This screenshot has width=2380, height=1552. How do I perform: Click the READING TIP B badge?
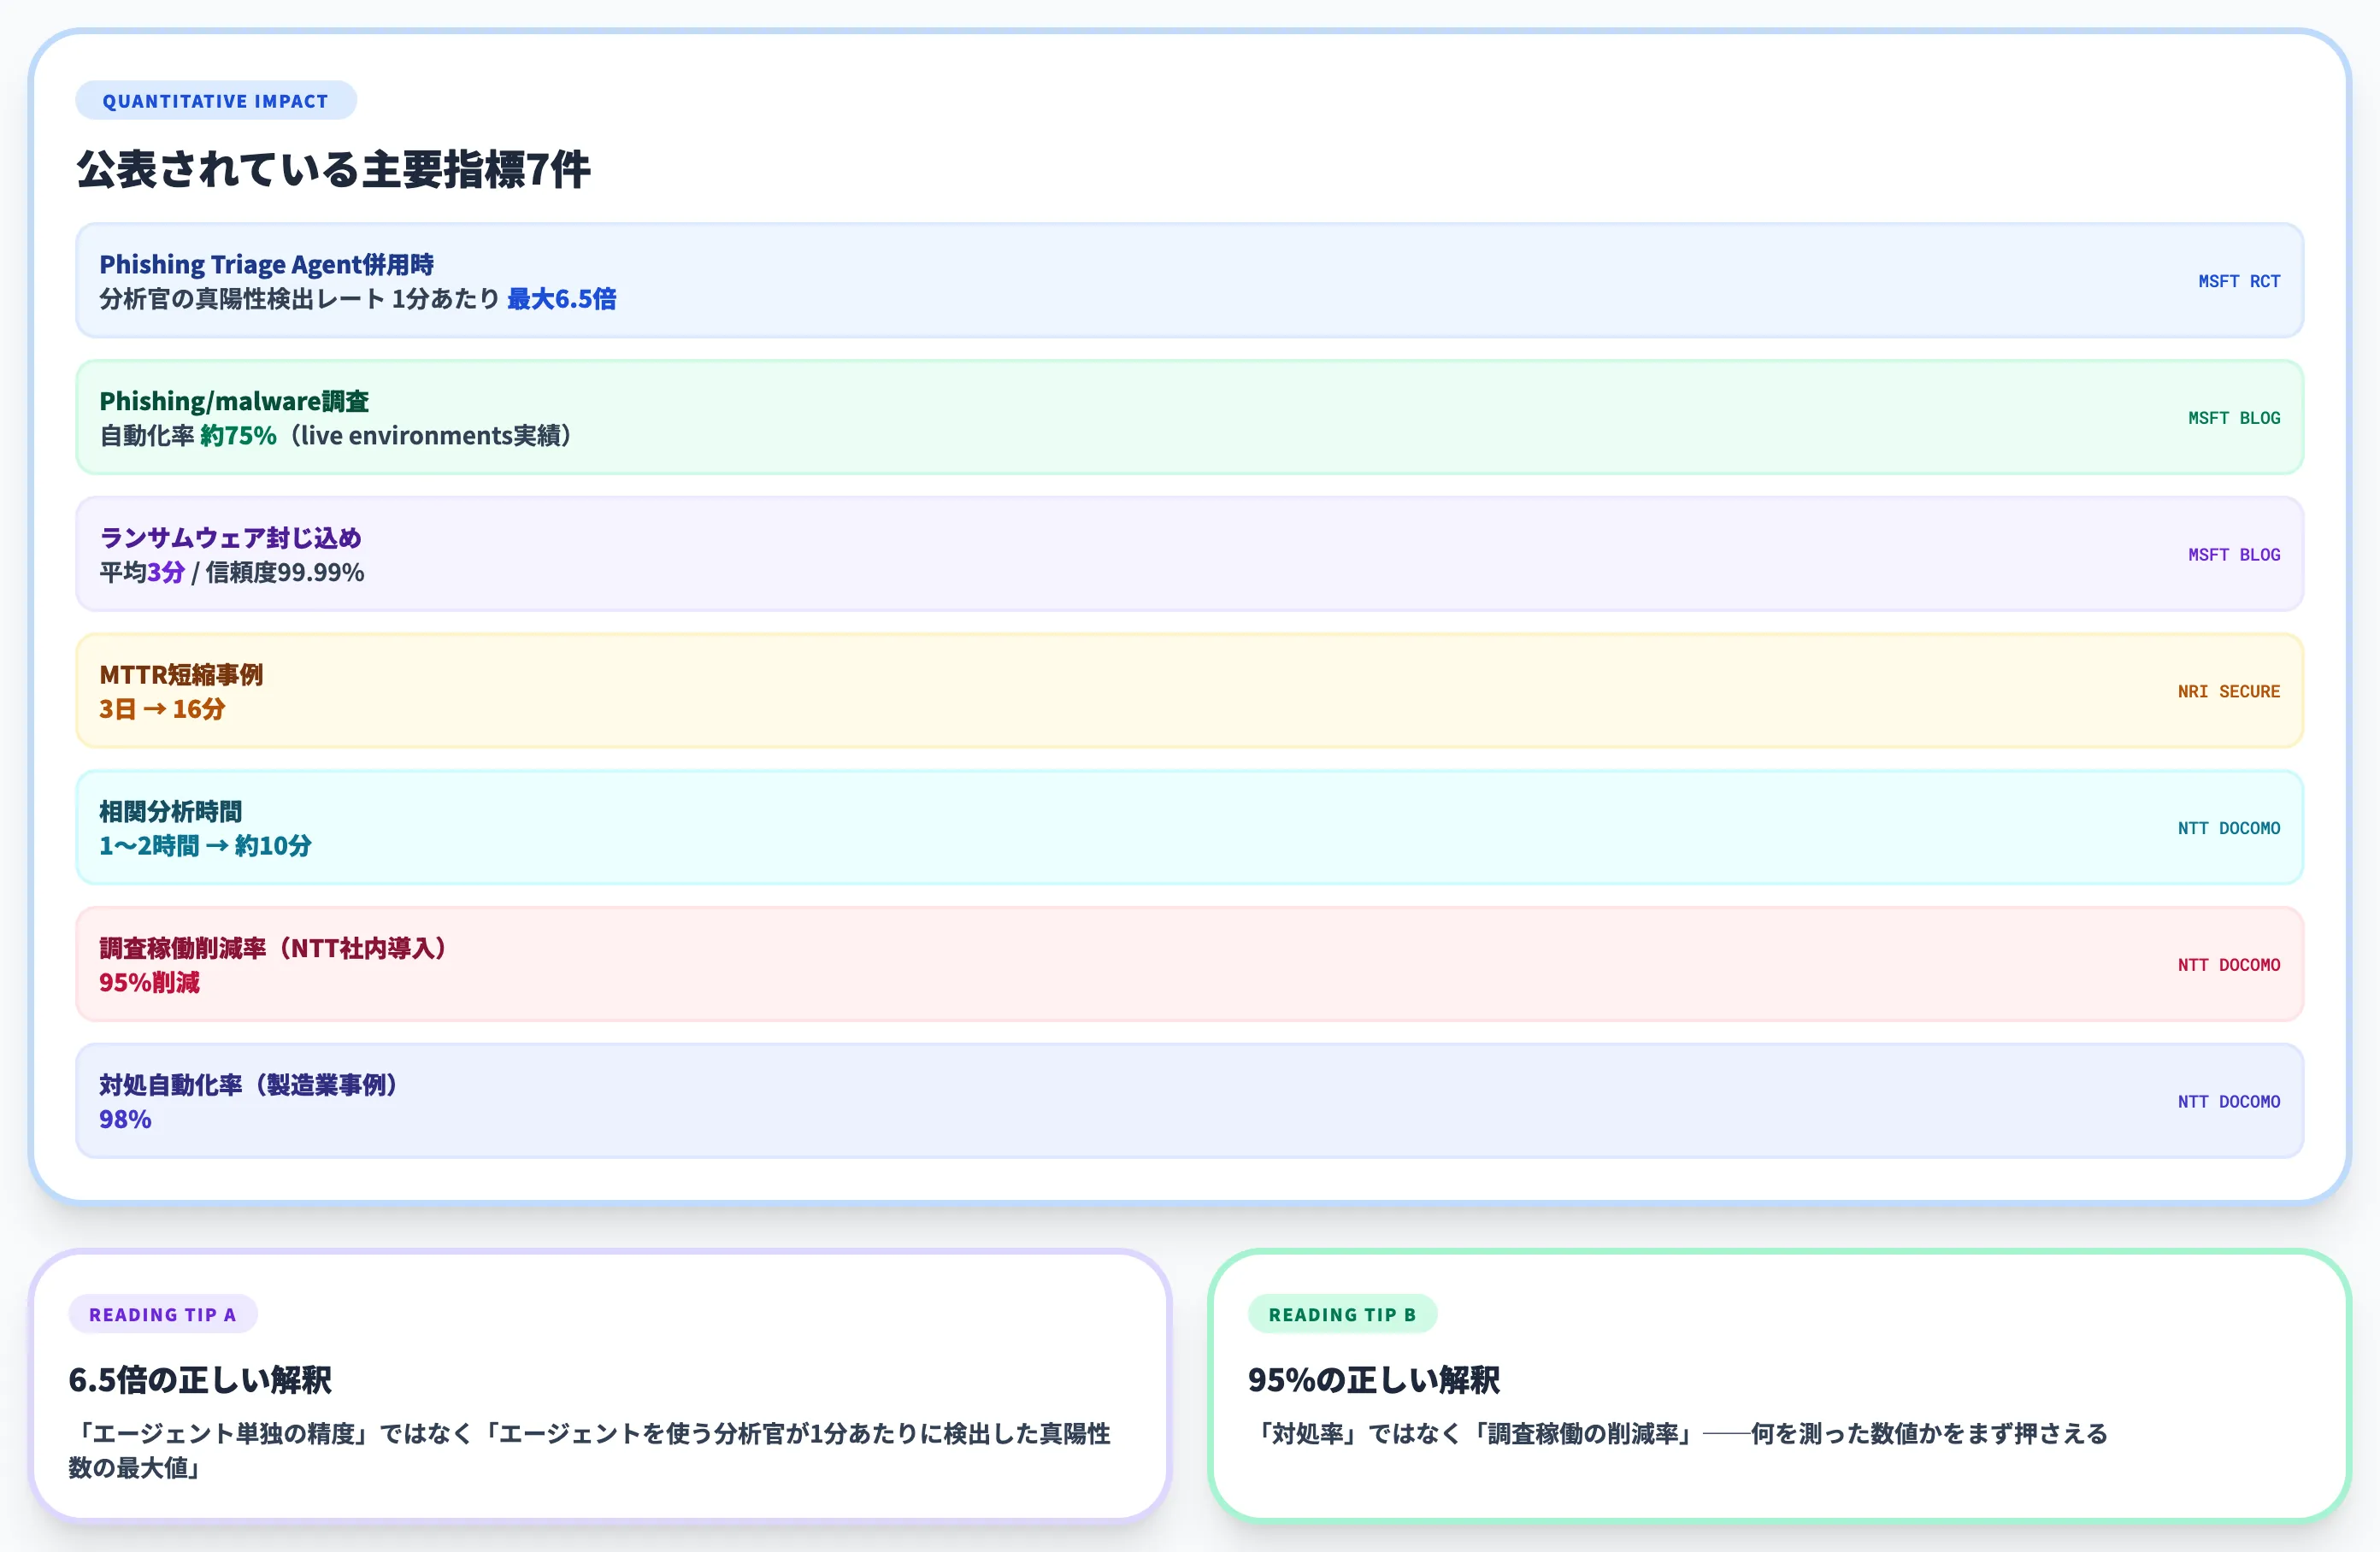(x=1342, y=1315)
